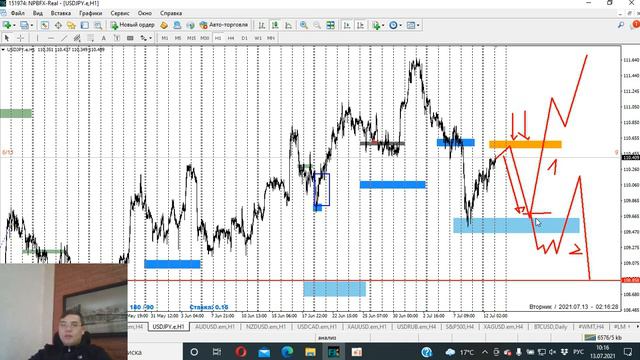The width and height of the screenshot is (640, 360).
Task: Toggle the Navigator folder-star icon
Action: [x=71, y=25]
